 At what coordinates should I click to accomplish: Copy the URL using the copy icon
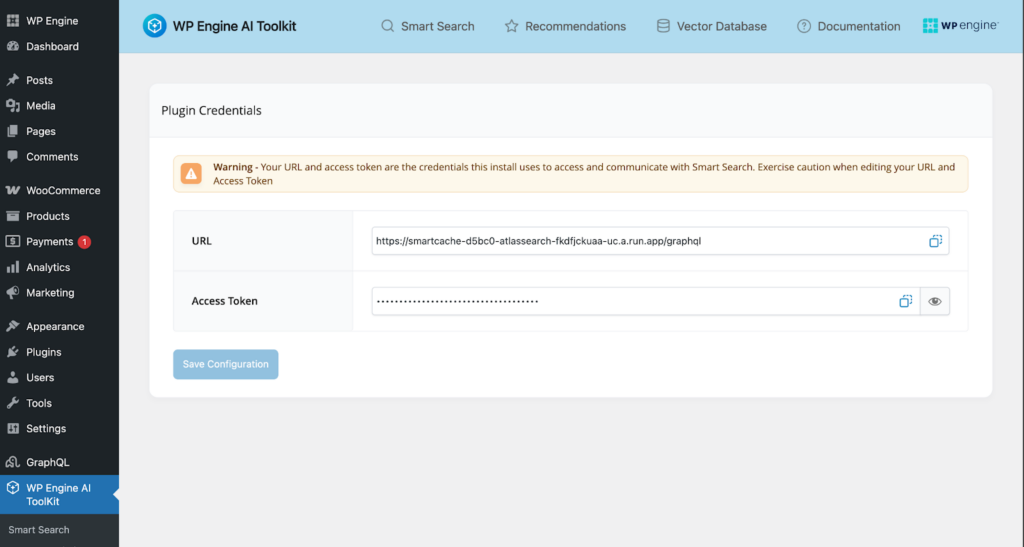tap(935, 241)
